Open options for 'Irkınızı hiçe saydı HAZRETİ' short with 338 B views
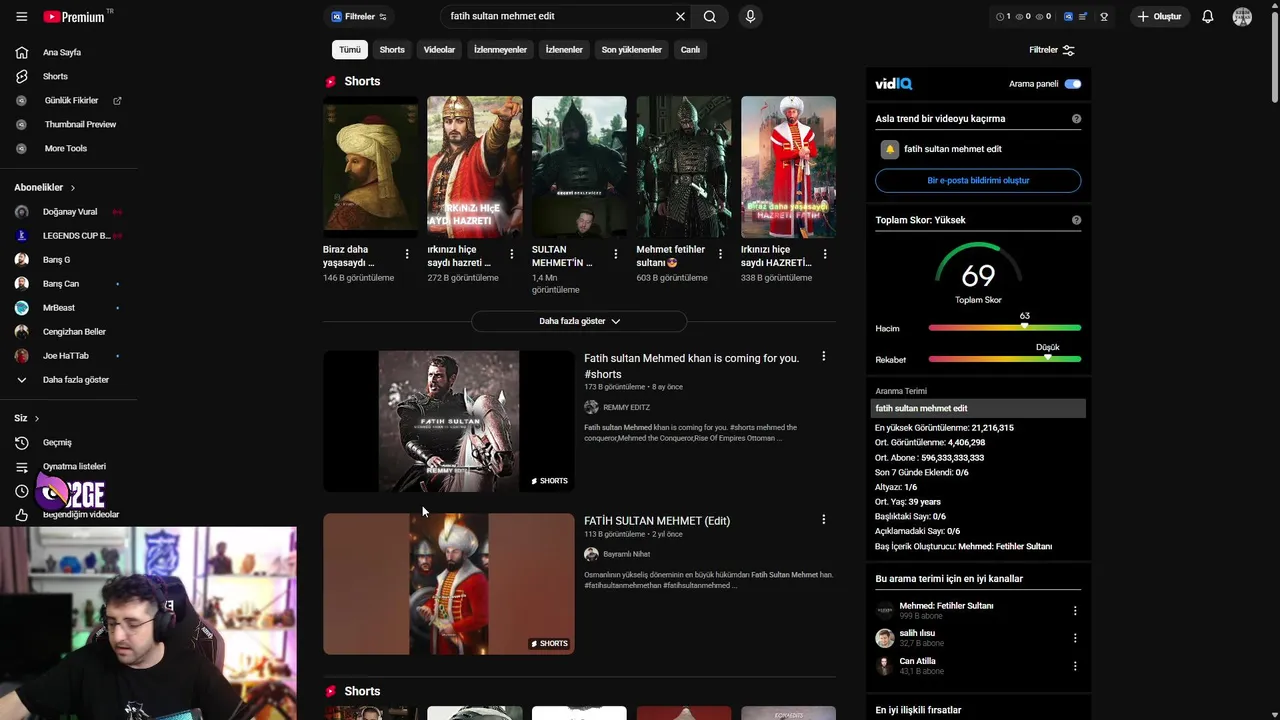Viewport: 1280px width, 720px height. point(825,254)
